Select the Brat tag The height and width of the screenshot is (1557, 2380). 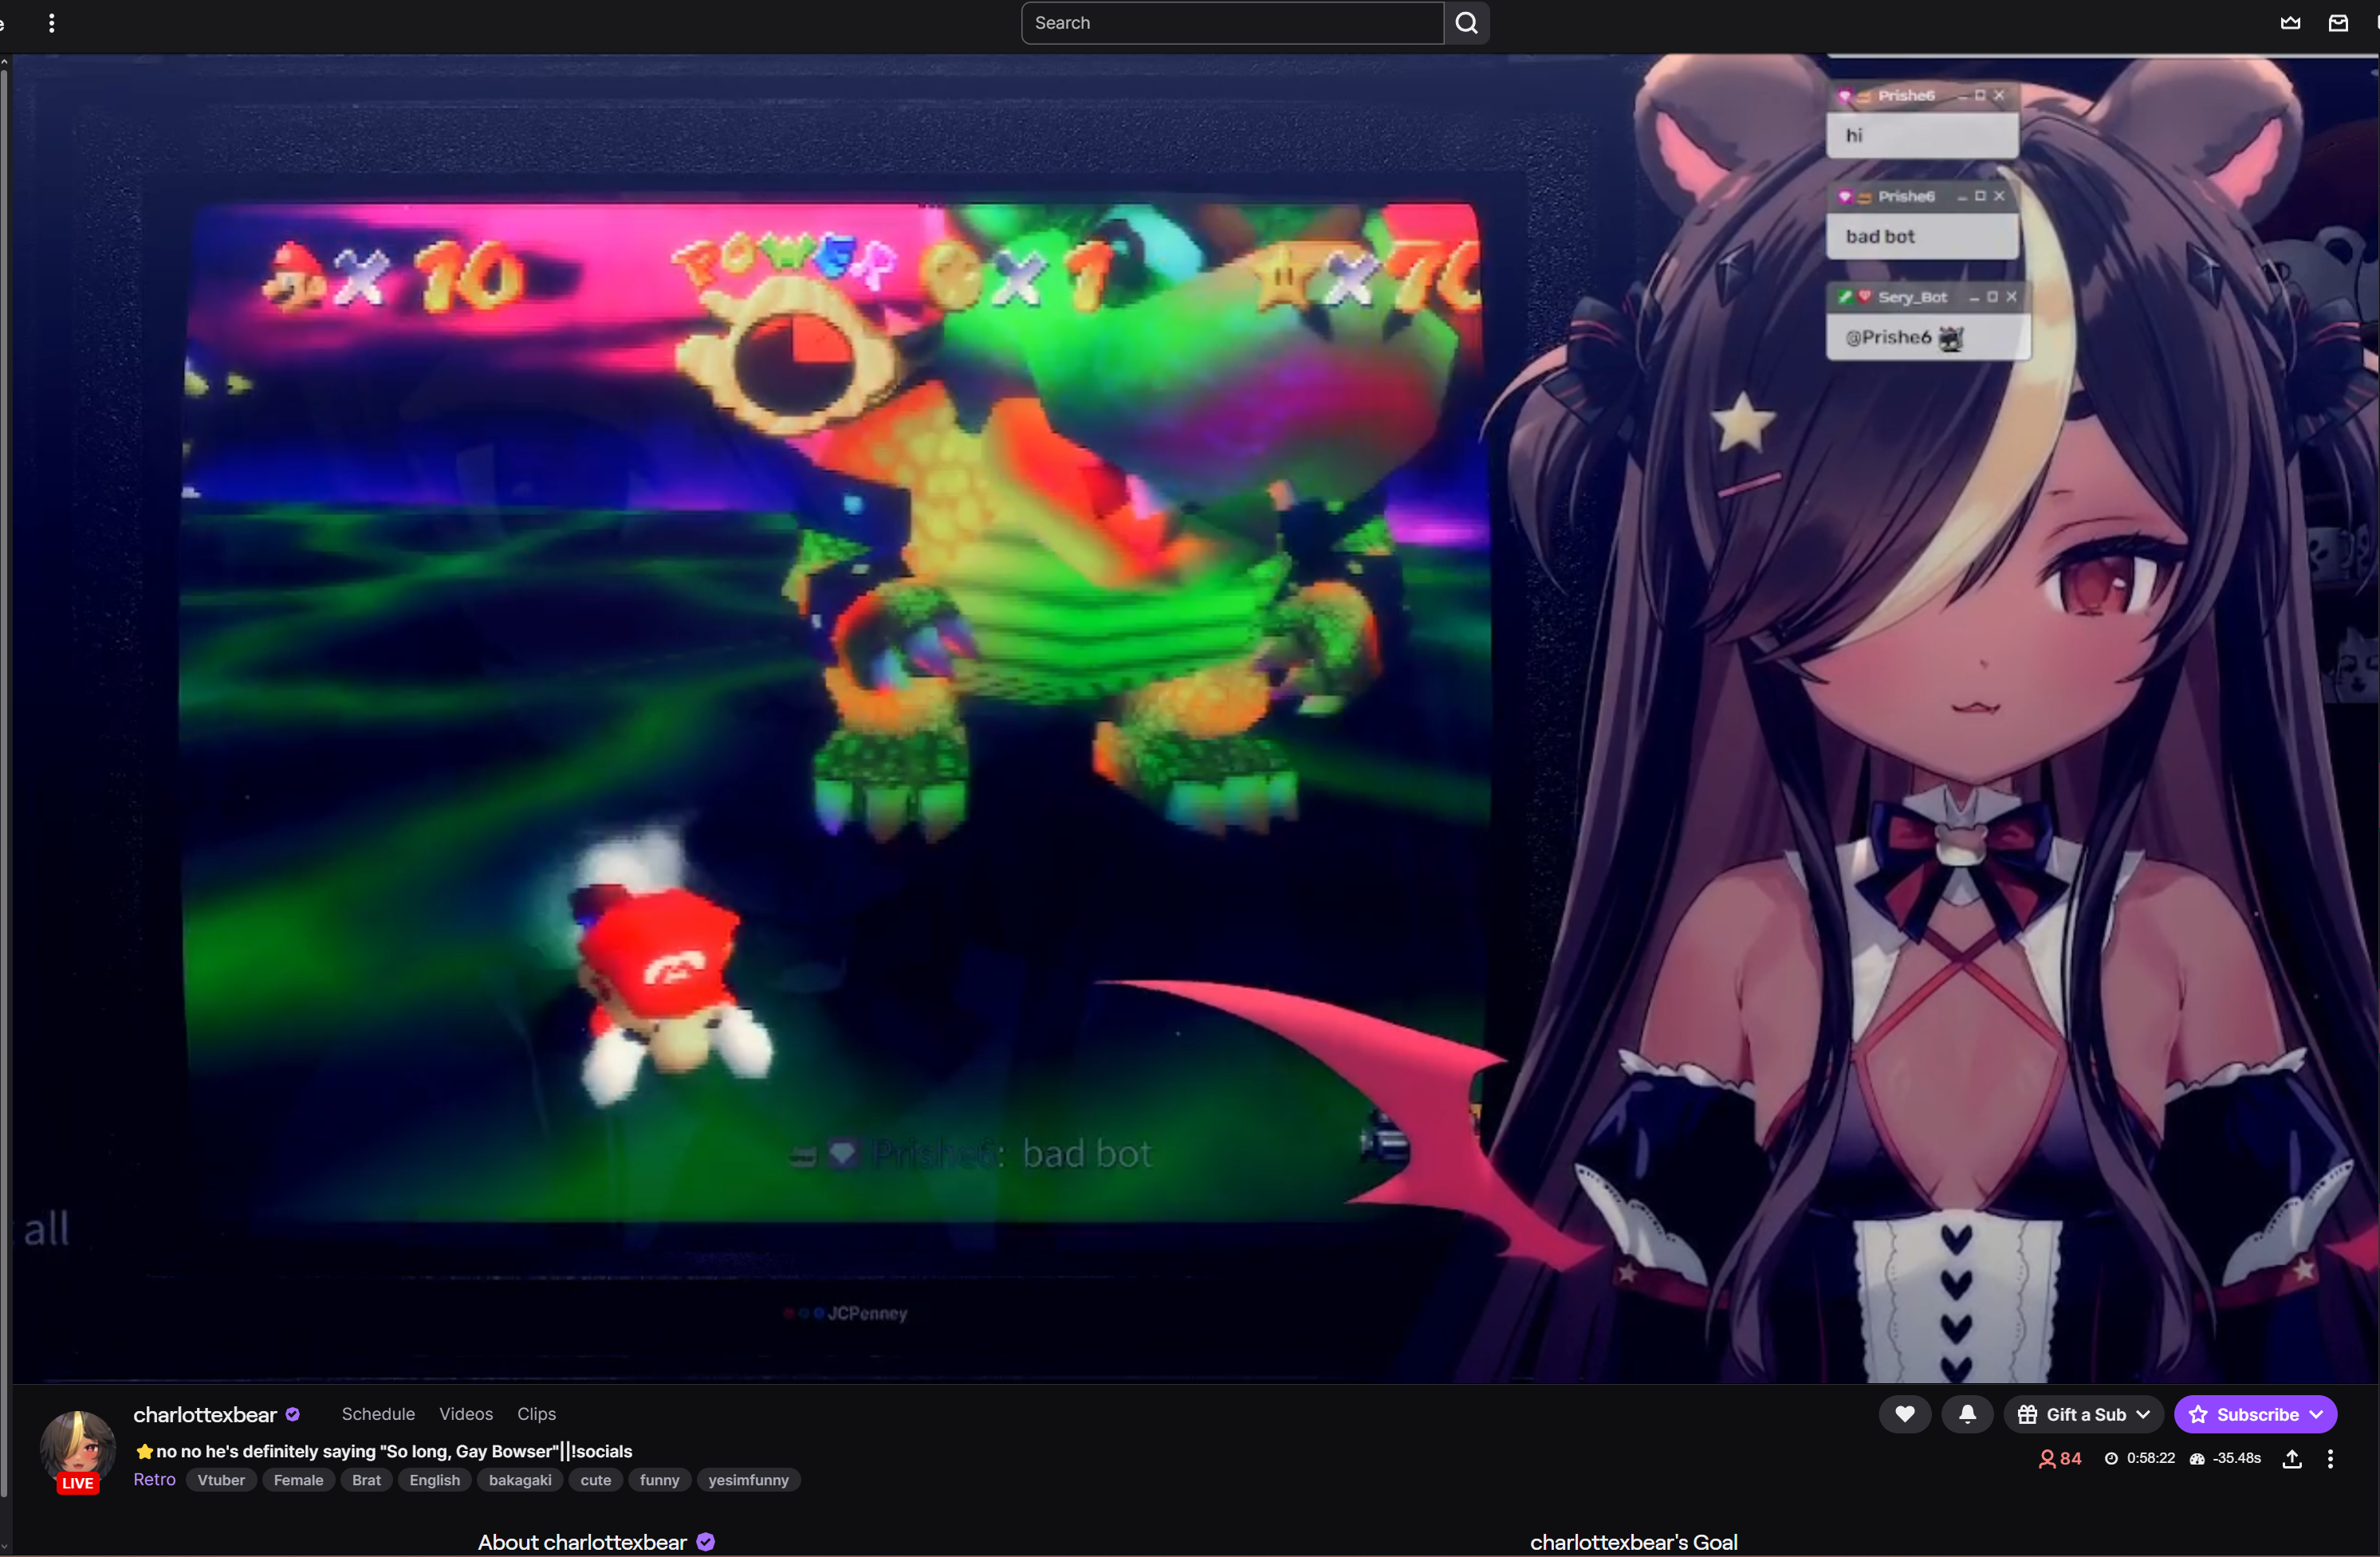pyautogui.click(x=366, y=1480)
